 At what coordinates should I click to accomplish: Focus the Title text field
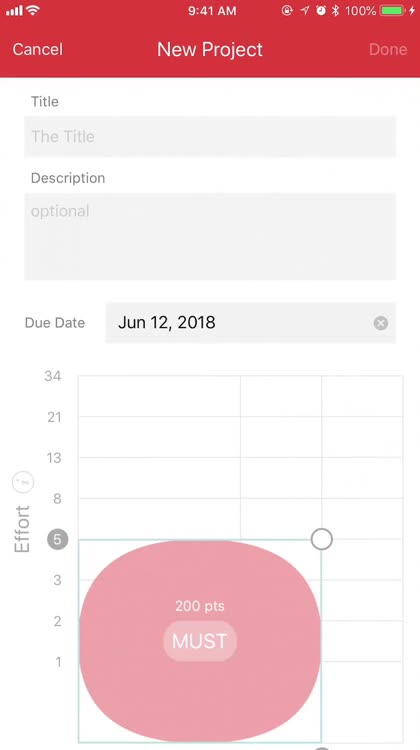pyautogui.click(x=210, y=137)
